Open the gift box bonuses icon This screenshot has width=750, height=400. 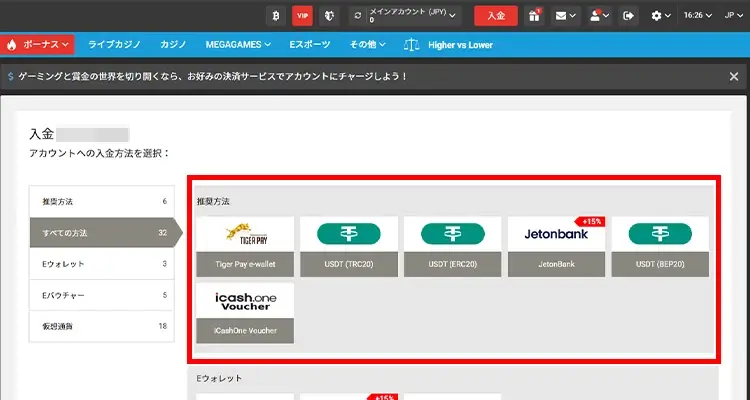[x=534, y=16]
